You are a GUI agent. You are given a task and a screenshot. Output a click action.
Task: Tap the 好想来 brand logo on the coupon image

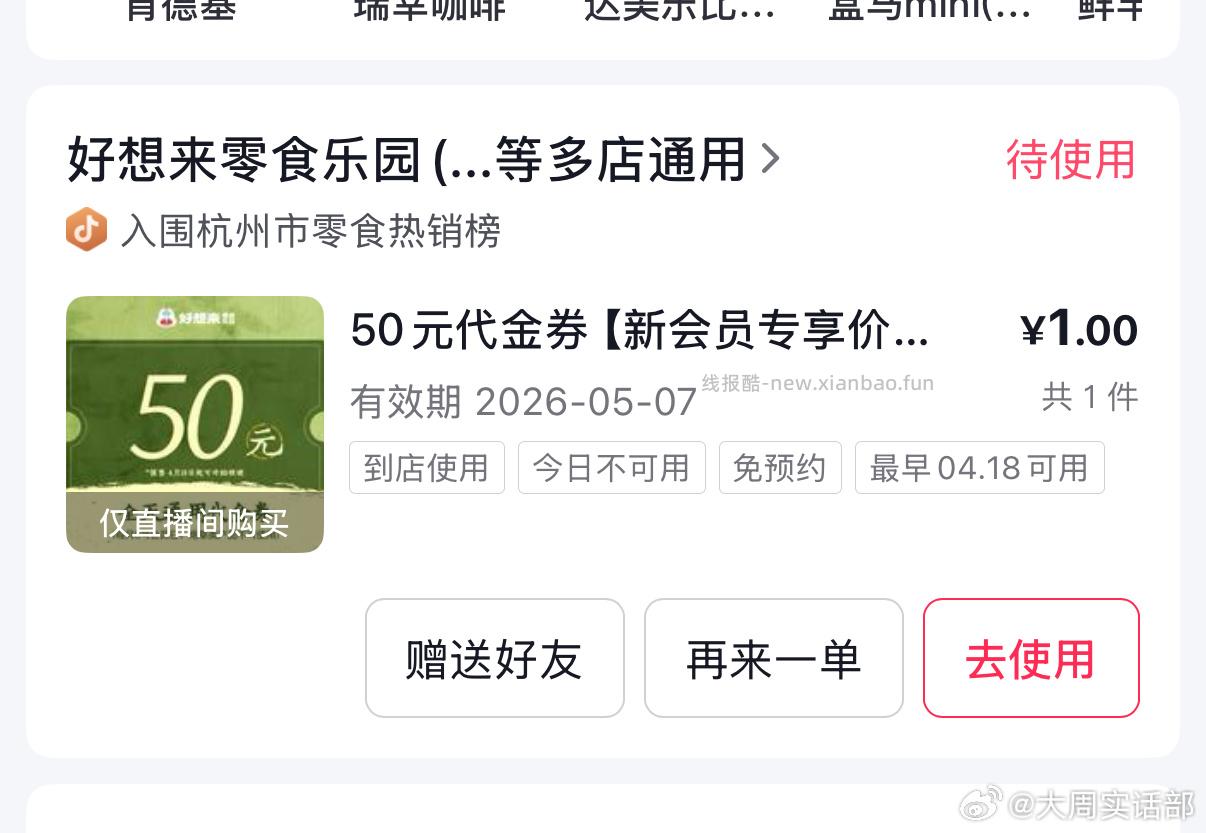pyautogui.click(x=194, y=318)
